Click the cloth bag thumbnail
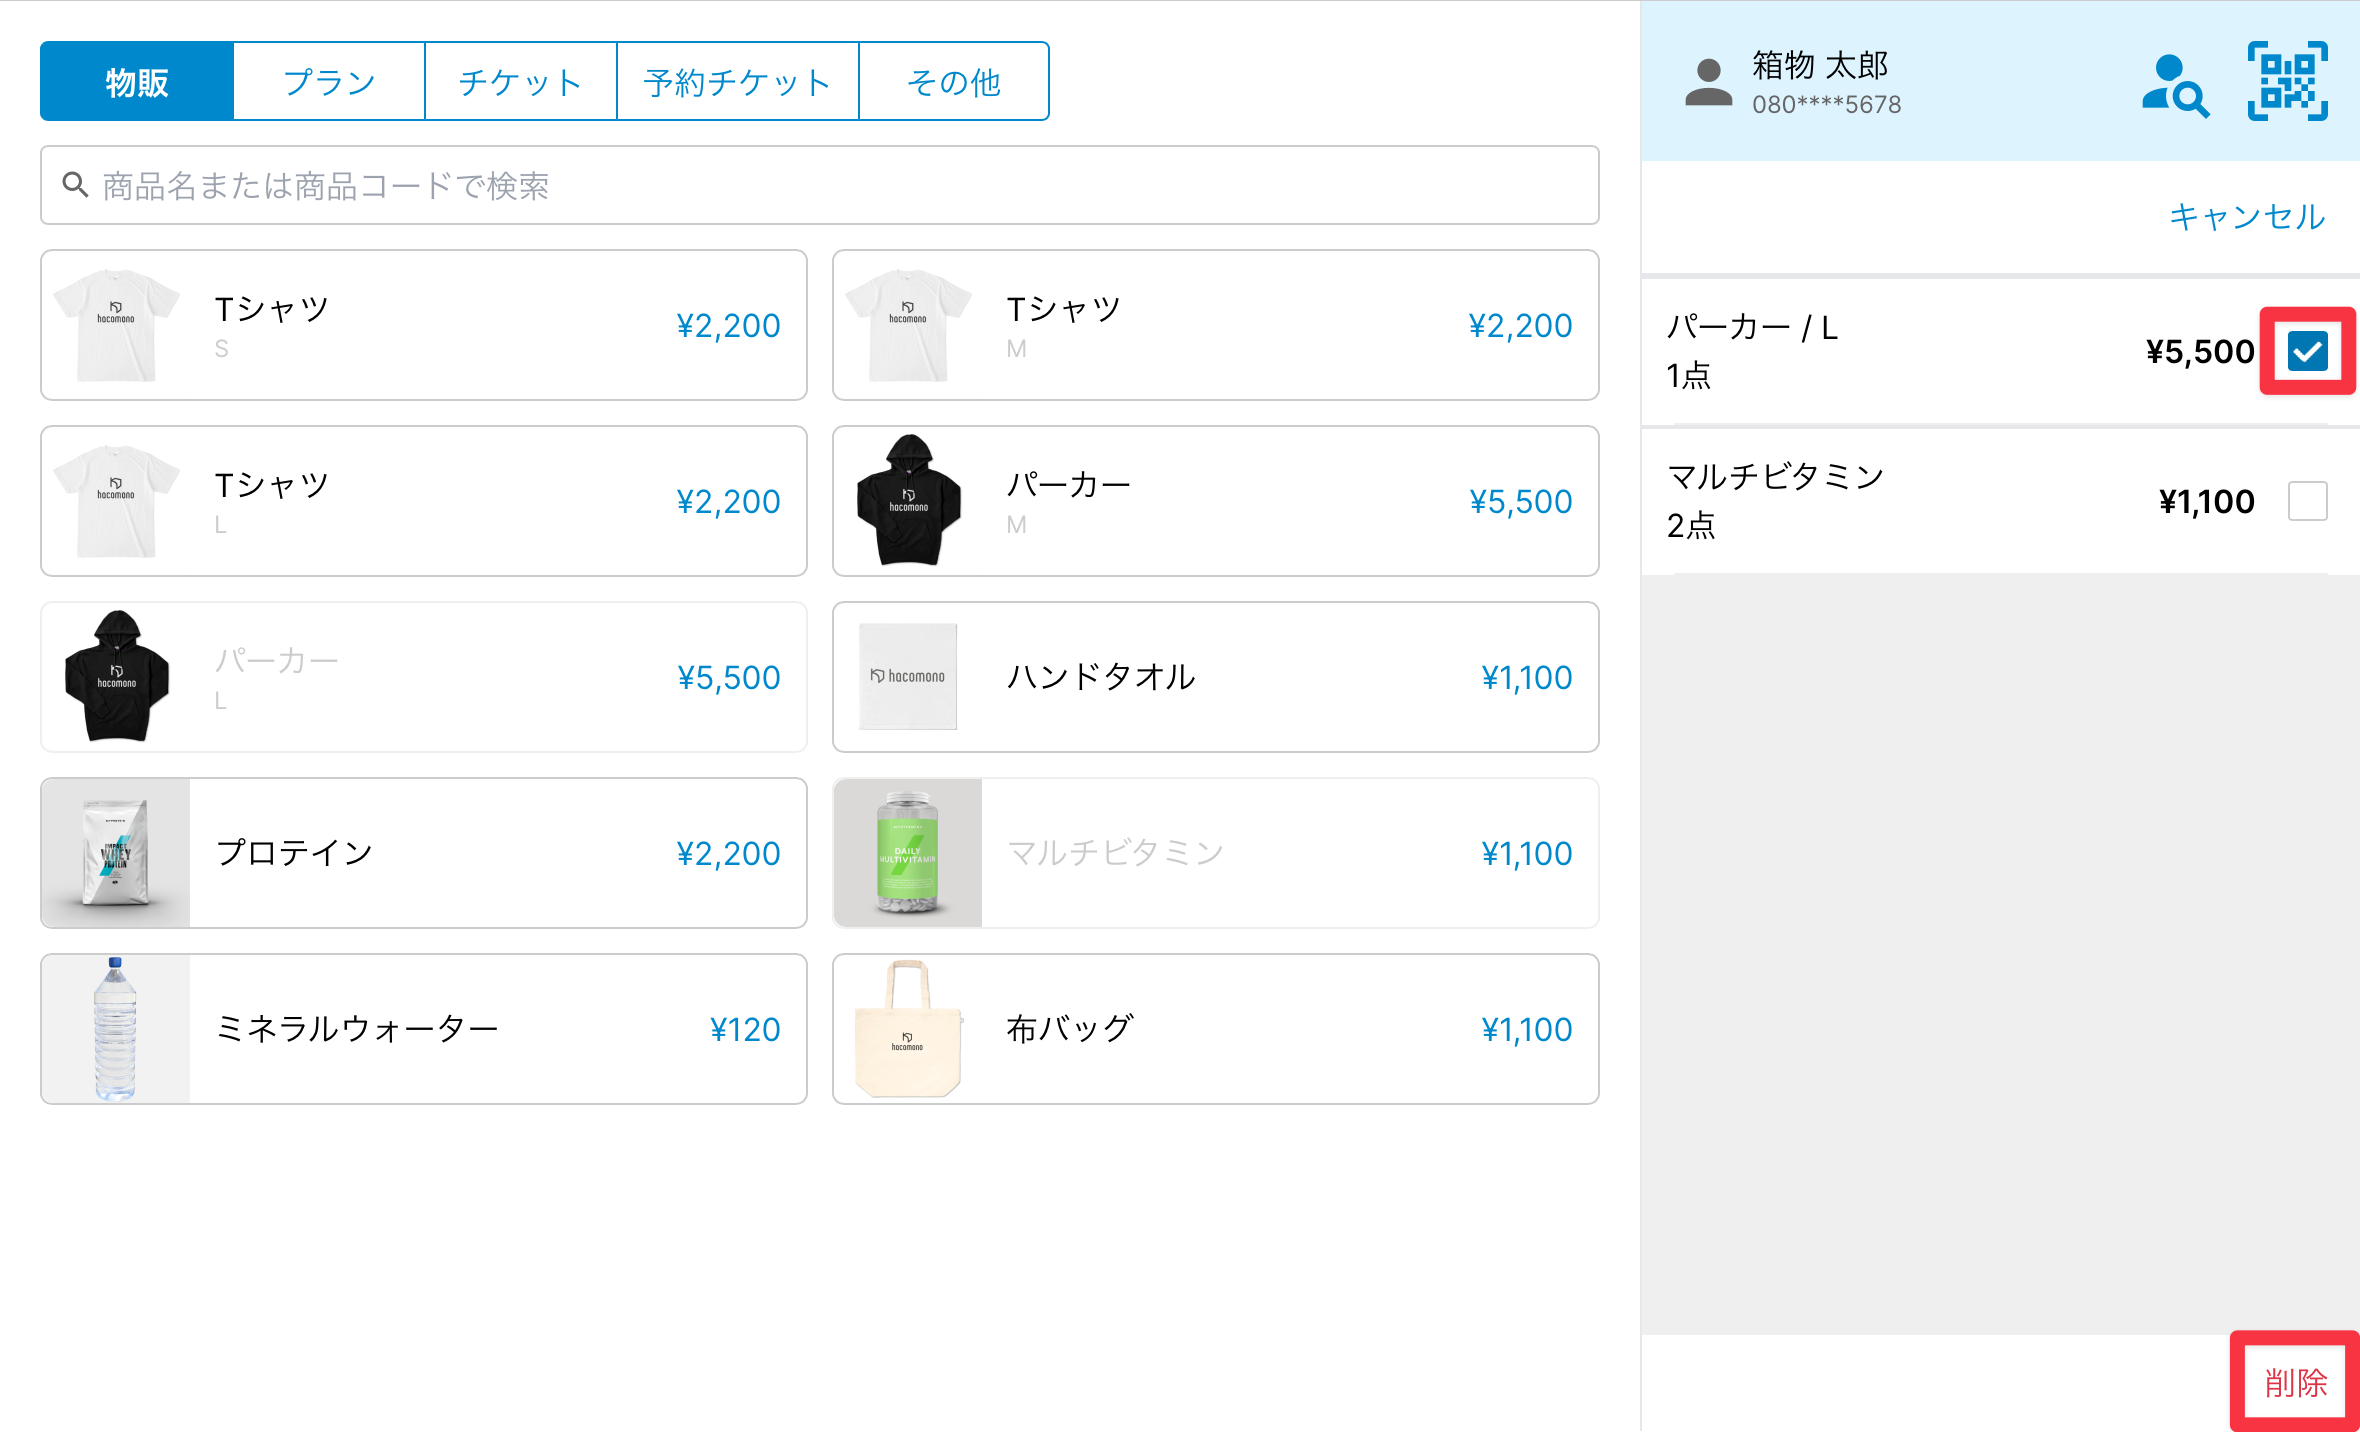 pos(908,1029)
